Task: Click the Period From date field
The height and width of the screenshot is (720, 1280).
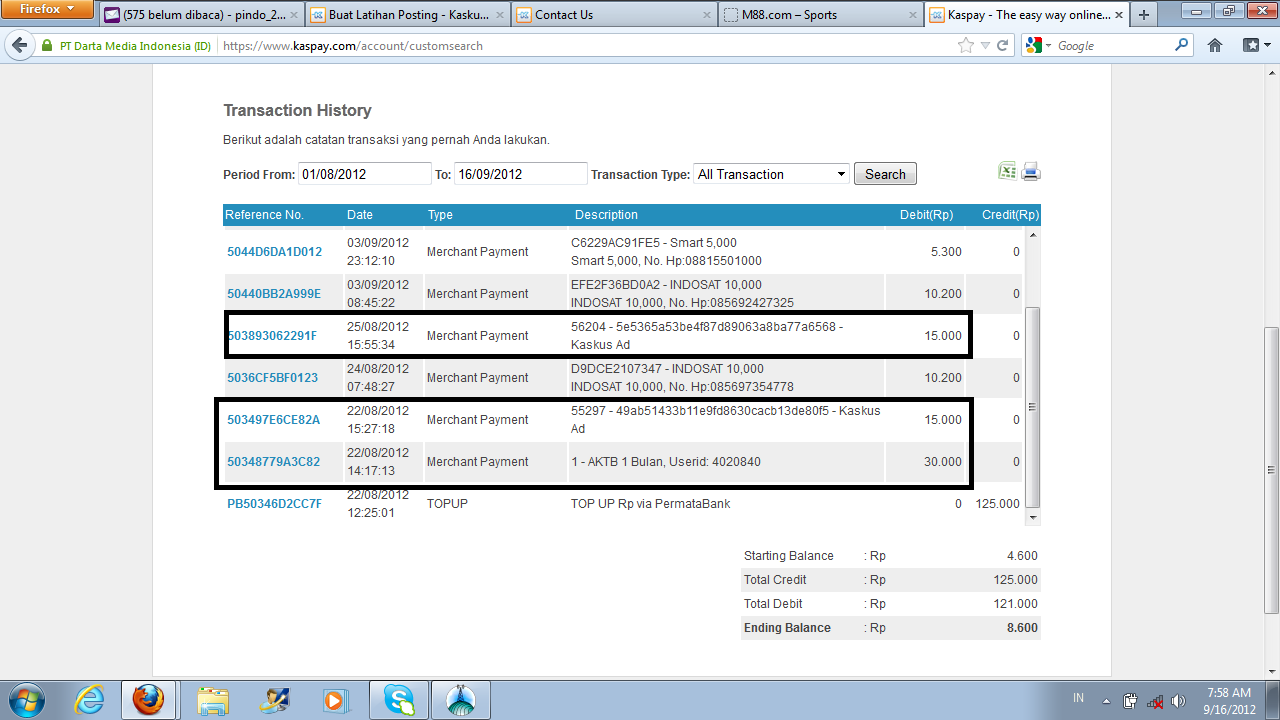Action: [365, 174]
